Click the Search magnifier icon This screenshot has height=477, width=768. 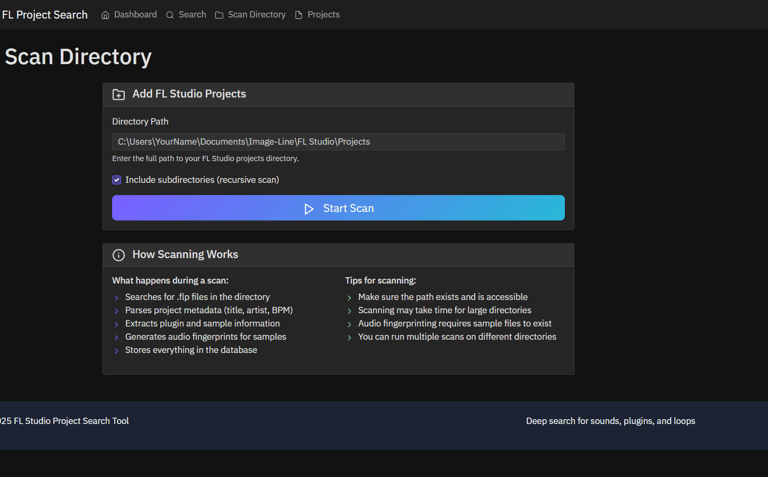170,15
